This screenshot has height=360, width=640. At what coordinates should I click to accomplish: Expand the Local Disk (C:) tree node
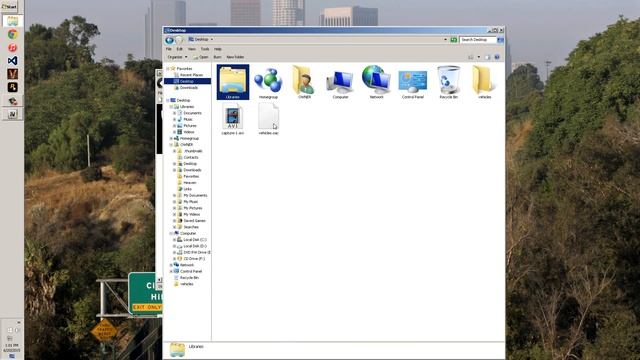click(x=174, y=240)
